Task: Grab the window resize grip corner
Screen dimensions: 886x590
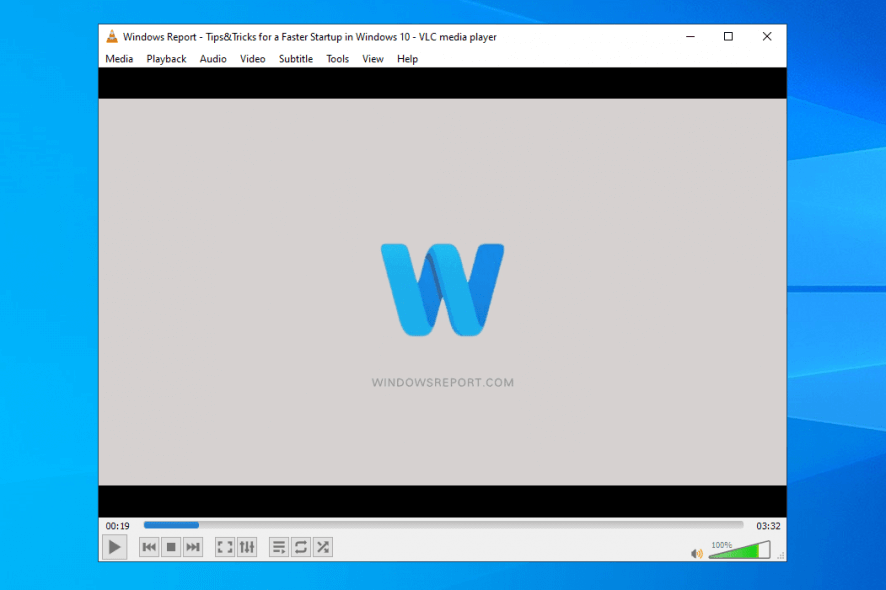Action: point(781,556)
